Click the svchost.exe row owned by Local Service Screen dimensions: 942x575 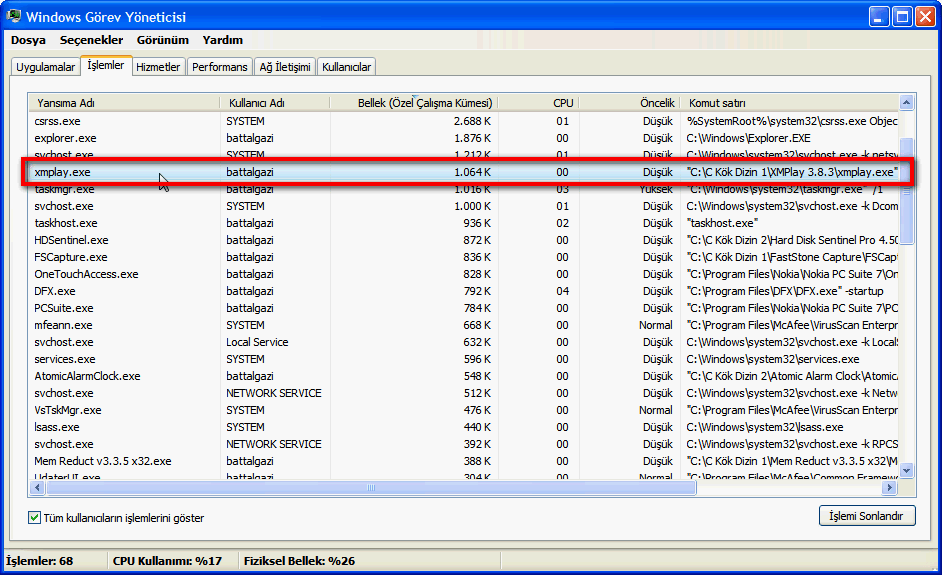pos(464,342)
